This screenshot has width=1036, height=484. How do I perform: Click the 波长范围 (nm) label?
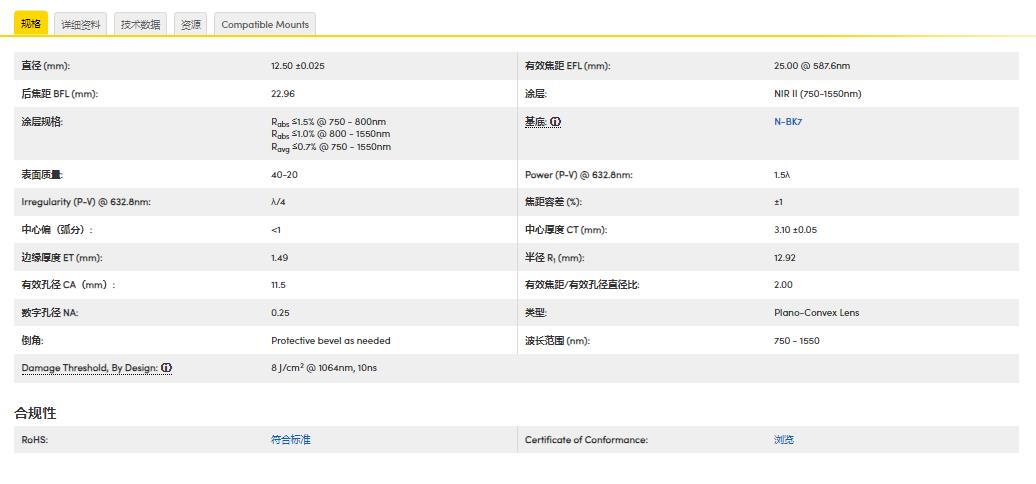[557, 341]
